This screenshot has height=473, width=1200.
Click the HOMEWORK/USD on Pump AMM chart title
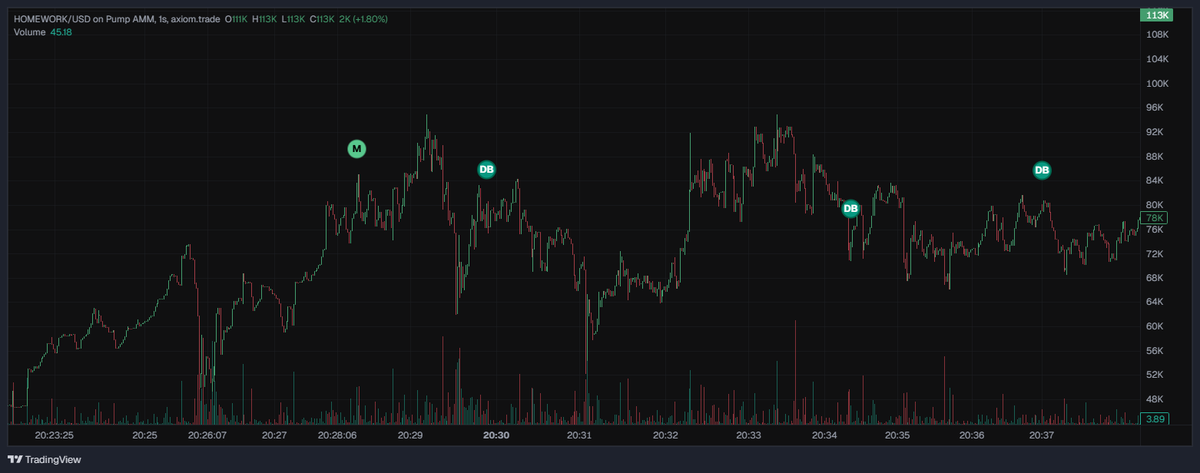(117, 19)
